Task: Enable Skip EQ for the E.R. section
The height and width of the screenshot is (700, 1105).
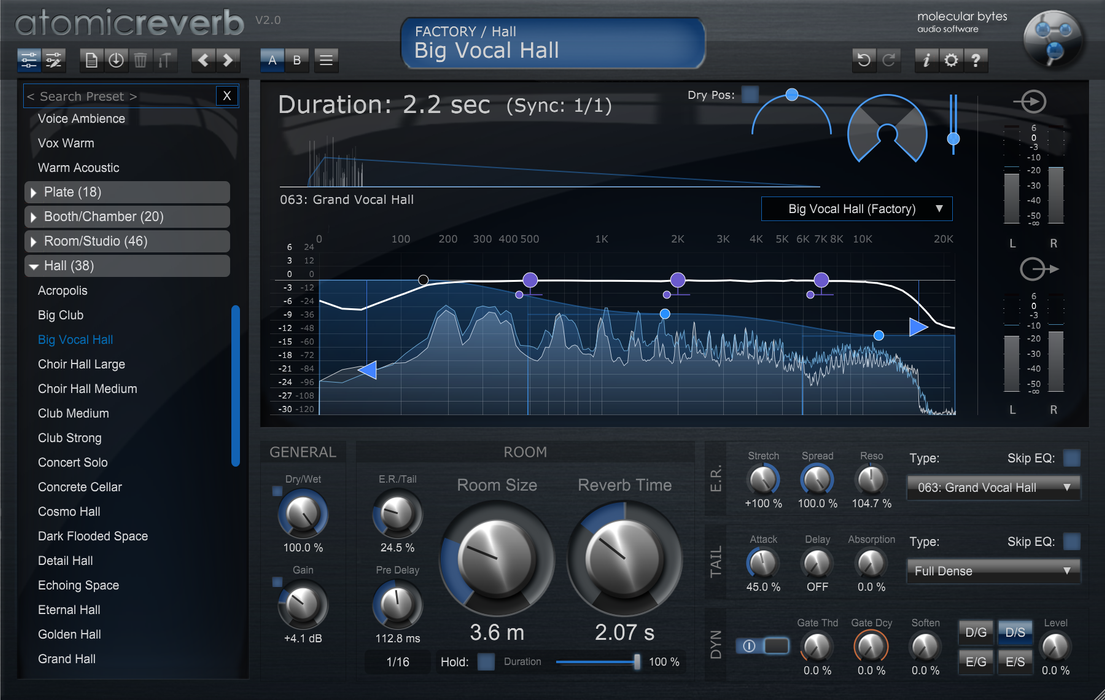Action: 1071,456
